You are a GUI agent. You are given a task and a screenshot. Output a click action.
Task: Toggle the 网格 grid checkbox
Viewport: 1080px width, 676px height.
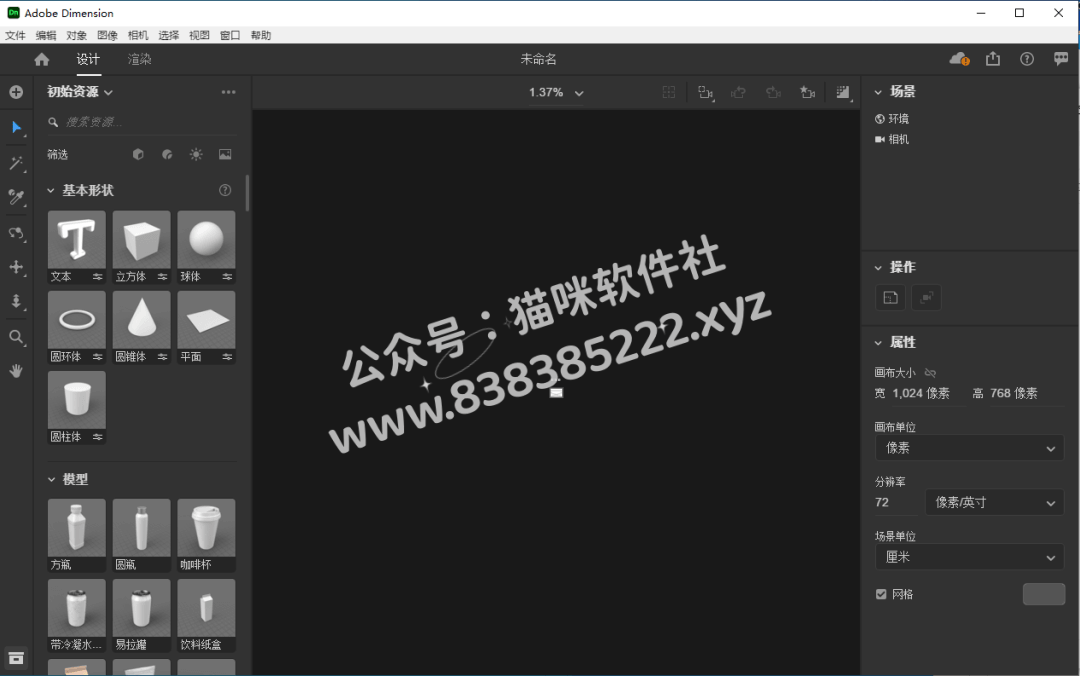[881, 594]
